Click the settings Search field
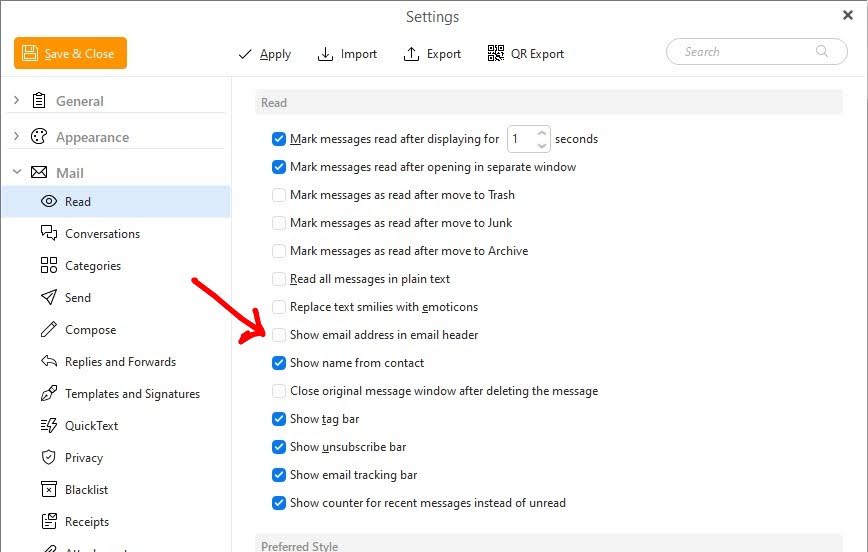The height and width of the screenshot is (552, 868). 750,52
